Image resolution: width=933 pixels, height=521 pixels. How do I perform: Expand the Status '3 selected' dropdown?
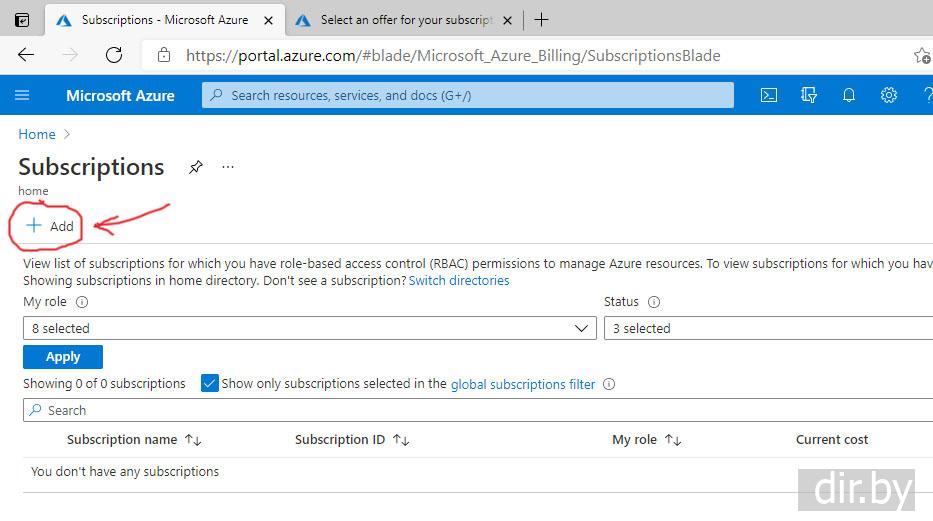[768, 328]
